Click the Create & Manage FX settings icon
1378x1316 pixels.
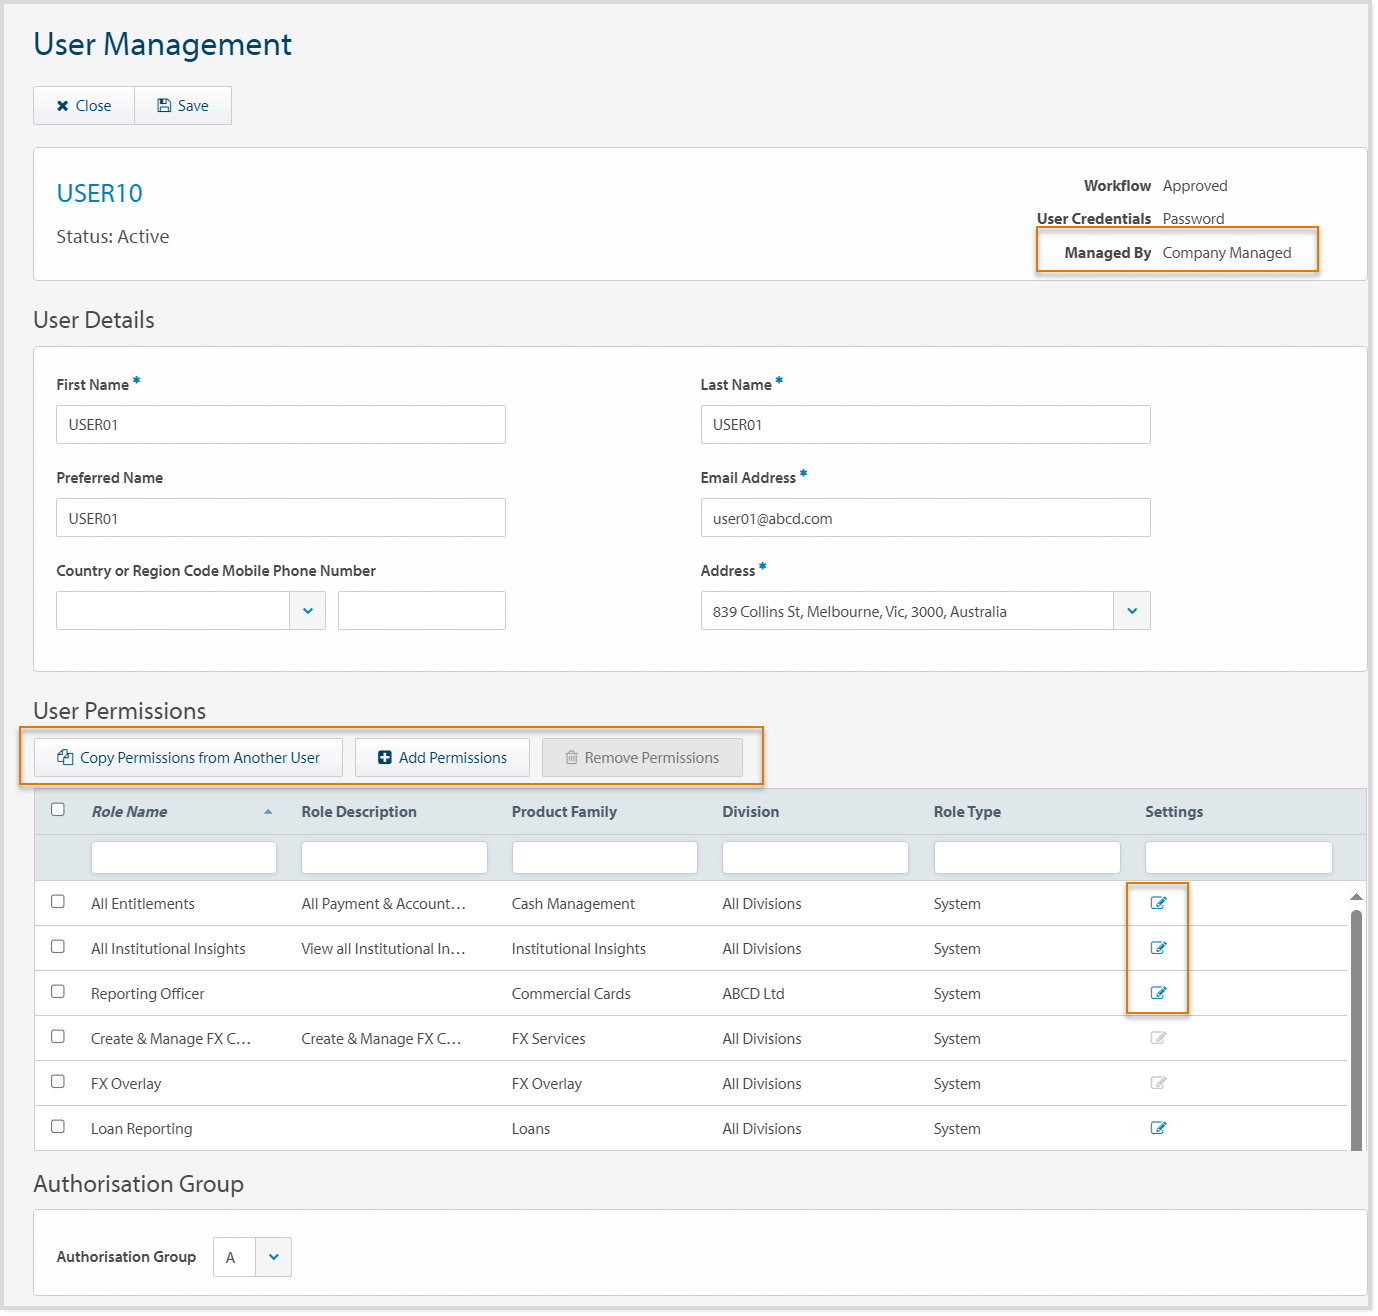click(x=1158, y=1038)
